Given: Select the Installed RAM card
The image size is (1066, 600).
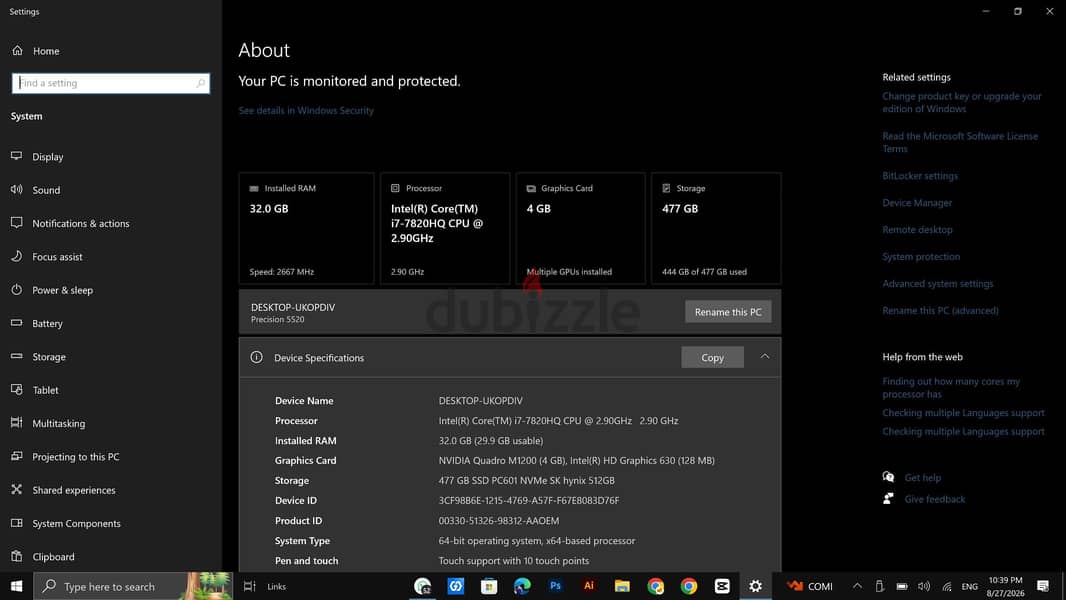Looking at the screenshot, I should [307, 228].
